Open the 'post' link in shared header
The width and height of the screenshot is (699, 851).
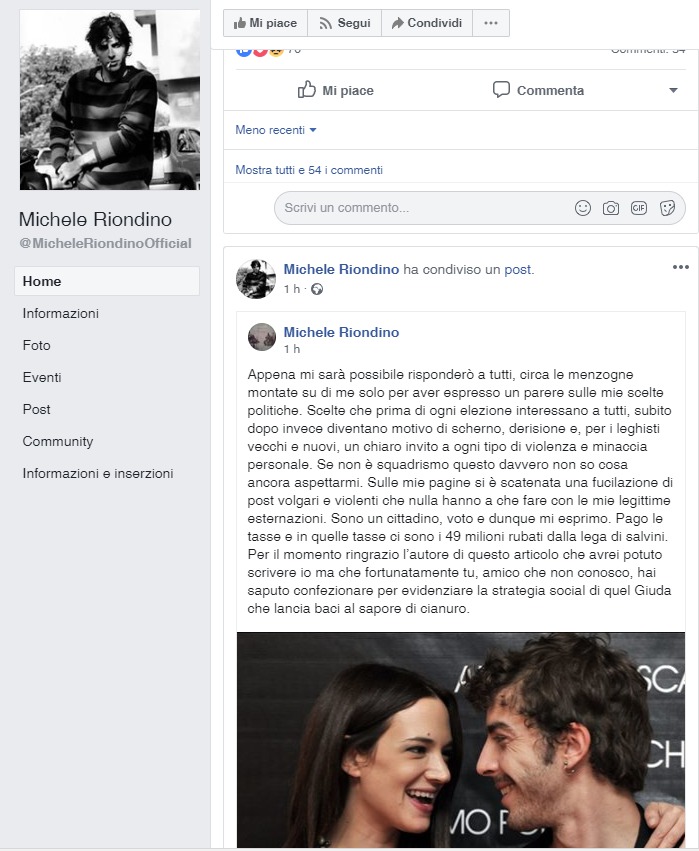coord(517,269)
